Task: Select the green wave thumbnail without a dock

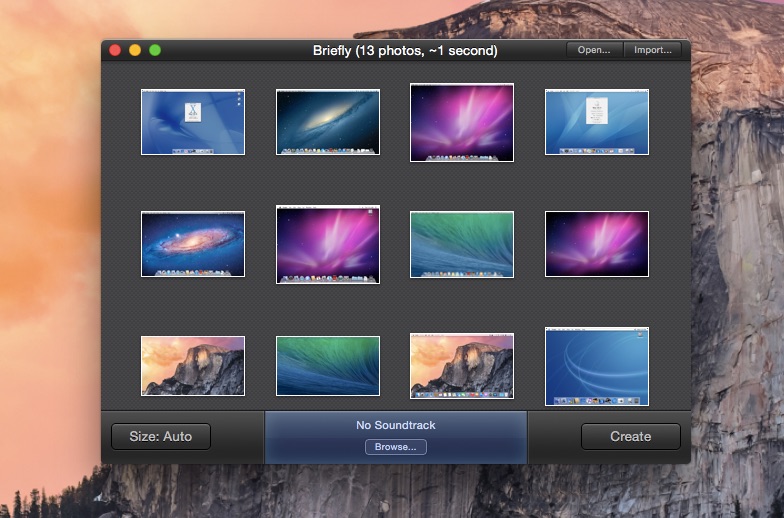Action: click(x=328, y=366)
